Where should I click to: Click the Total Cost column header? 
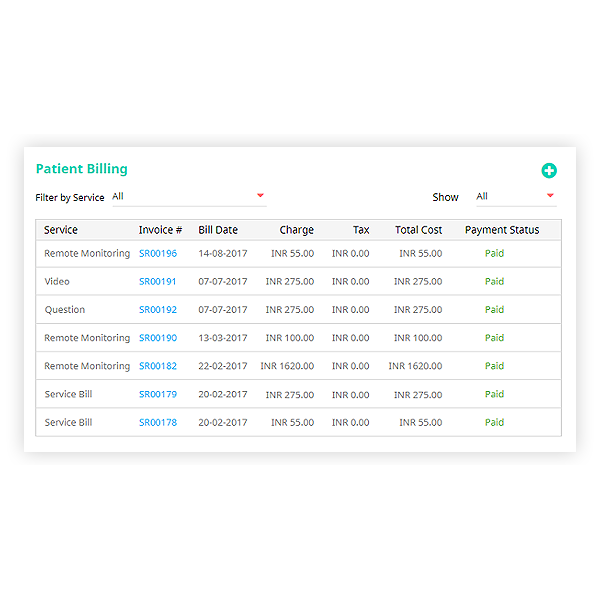(418, 230)
